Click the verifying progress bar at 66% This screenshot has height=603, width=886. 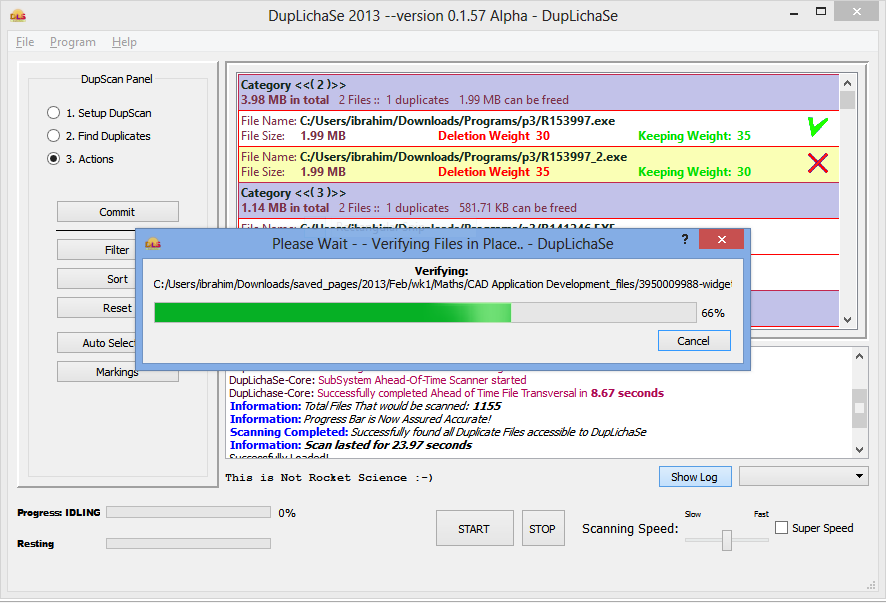[425, 313]
